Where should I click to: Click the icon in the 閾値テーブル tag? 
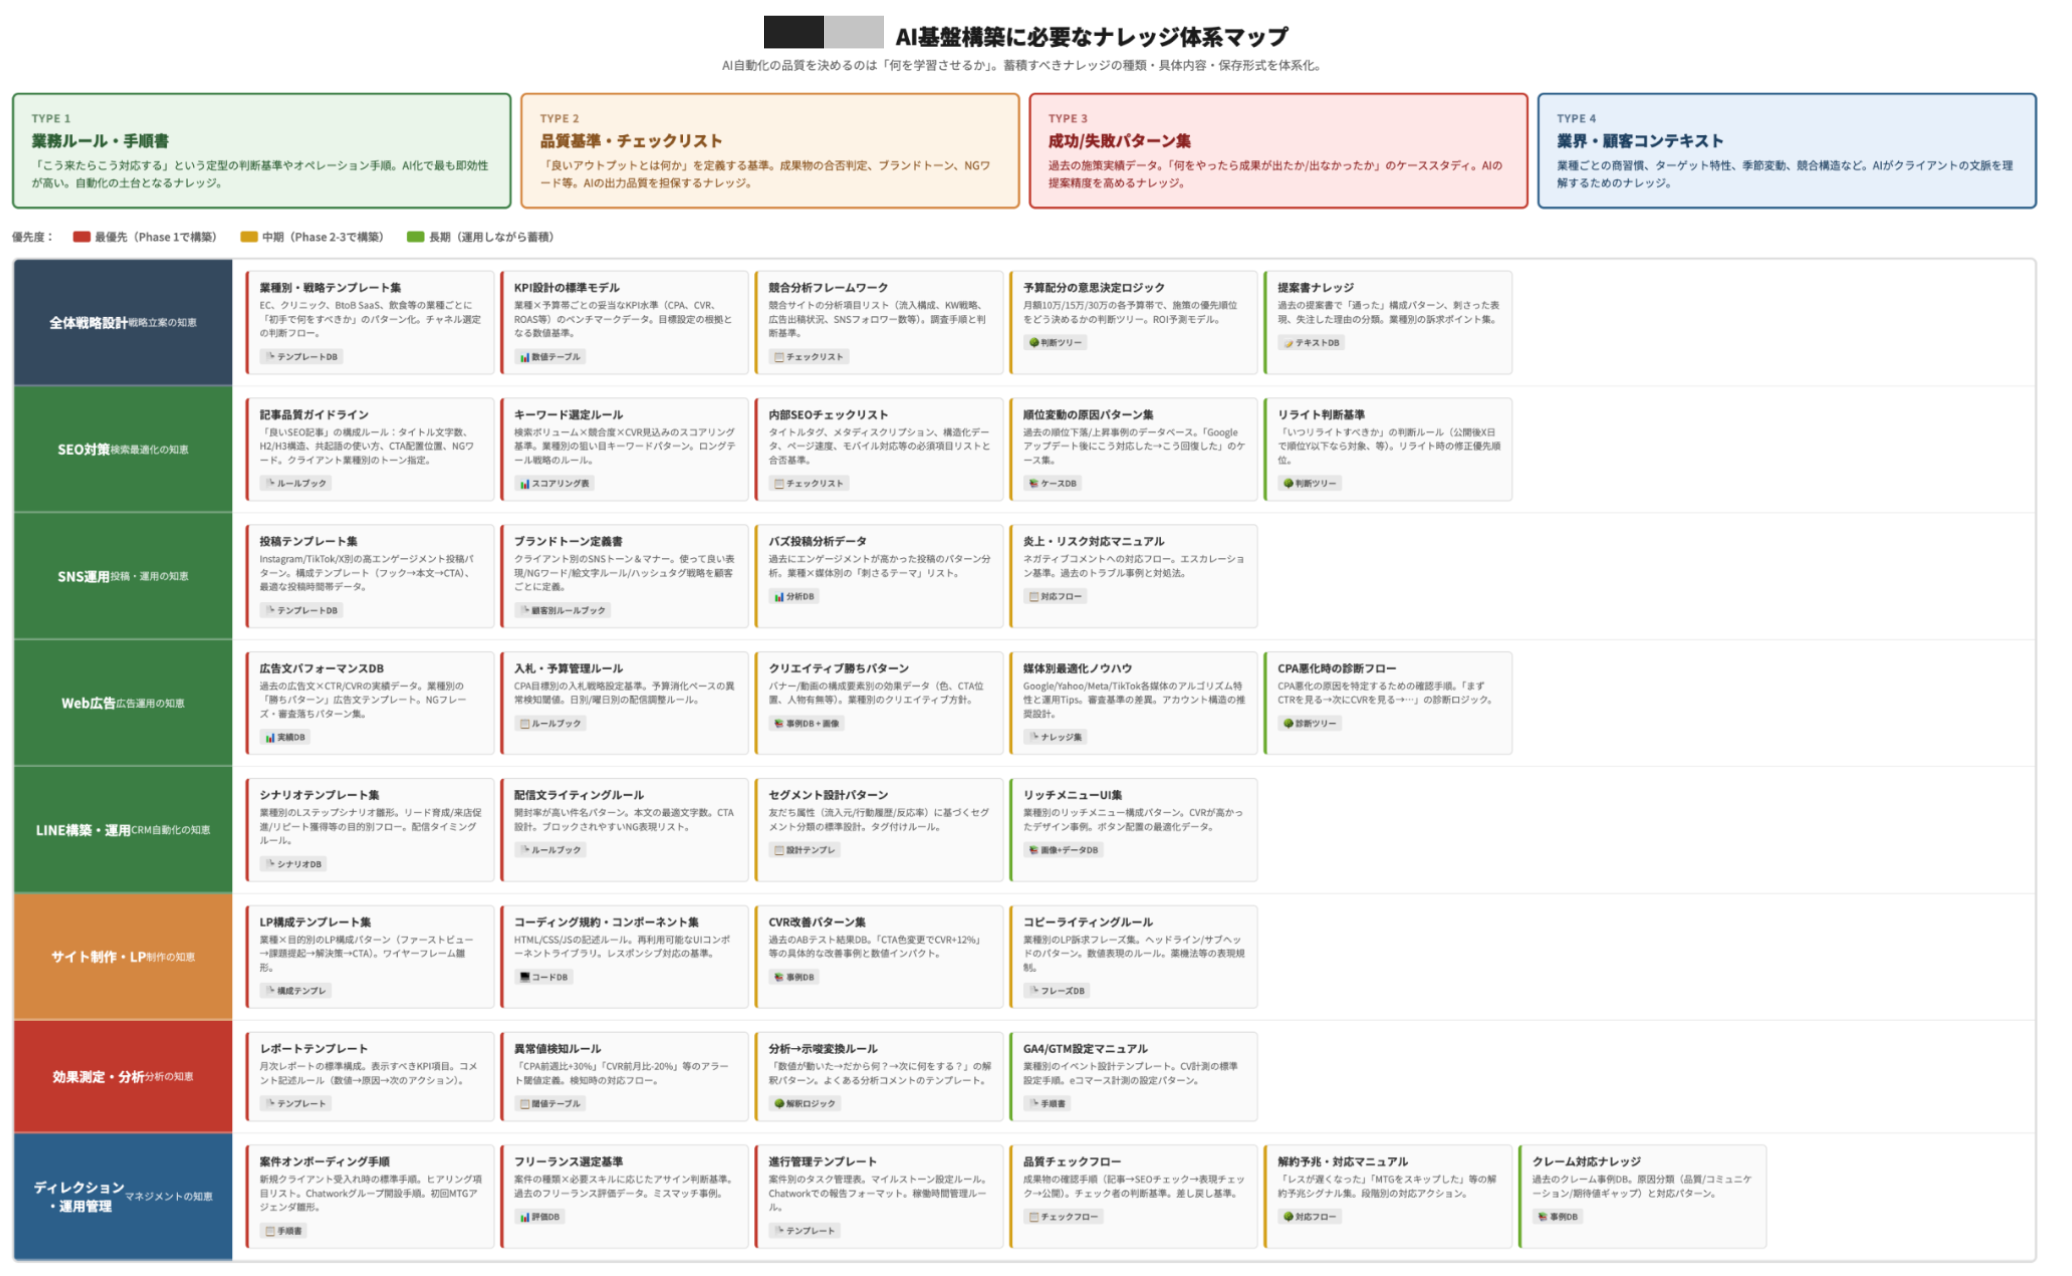(525, 1104)
